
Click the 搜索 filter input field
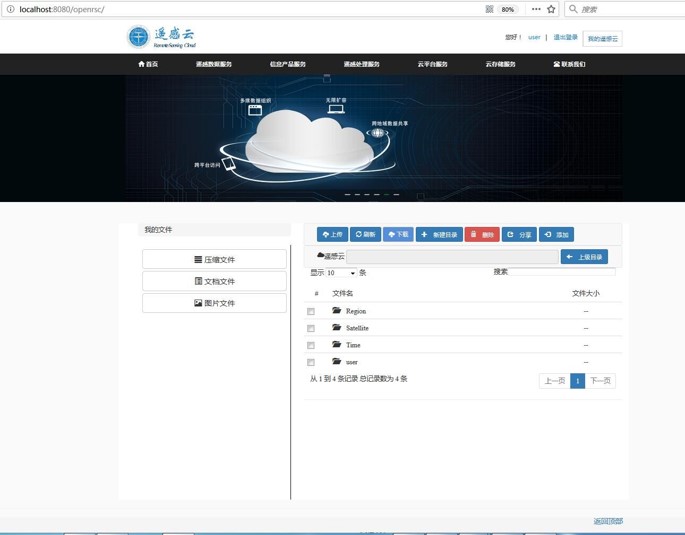tap(563, 272)
